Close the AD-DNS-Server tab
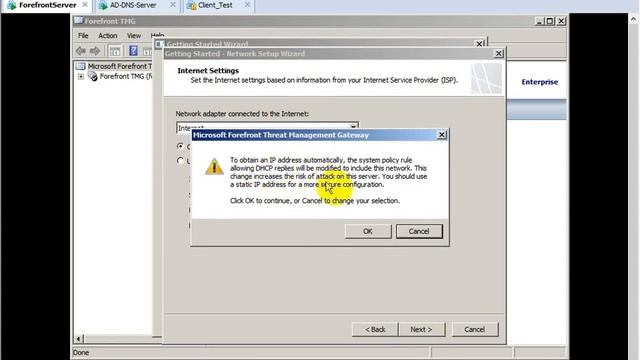Screen dimensions: 640x360 pos(173,5)
